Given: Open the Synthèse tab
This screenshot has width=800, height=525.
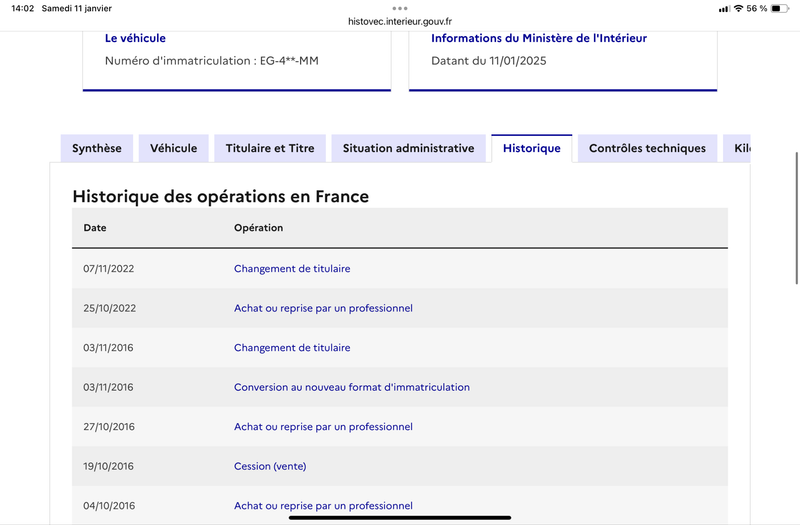Looking at the screenshot, I should click(x=97, y=148).
